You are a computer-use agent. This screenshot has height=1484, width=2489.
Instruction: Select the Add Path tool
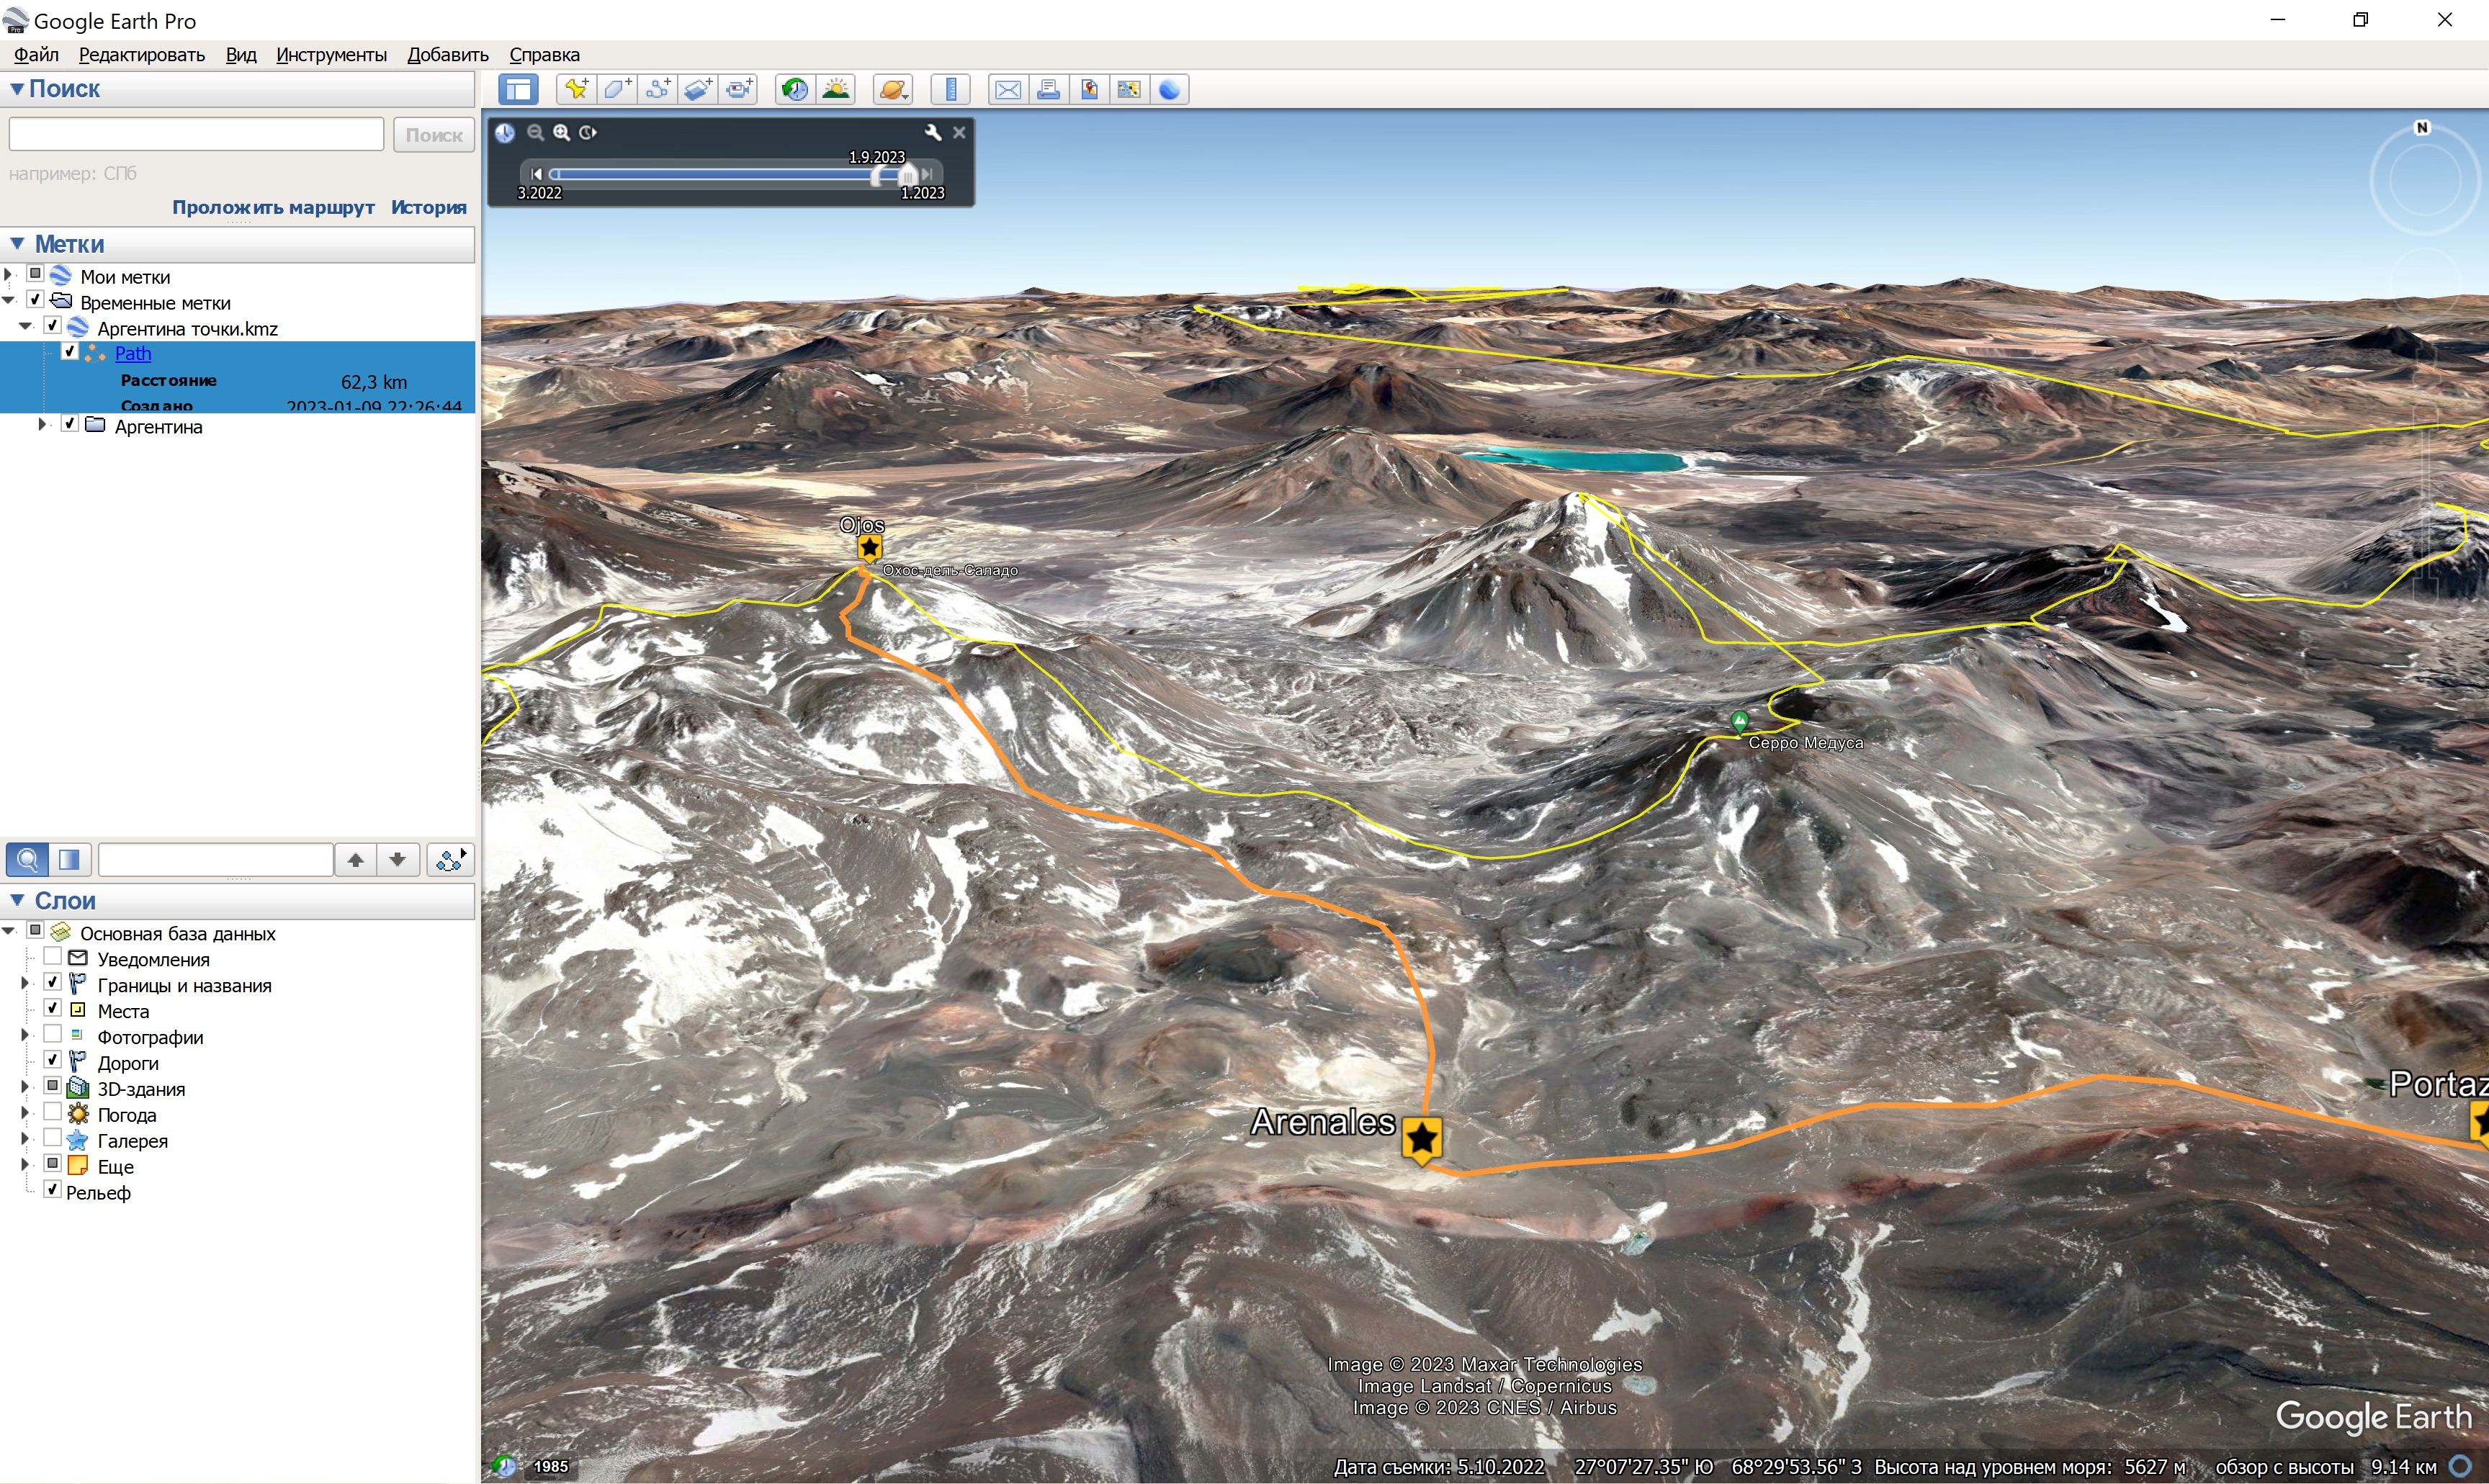coord(658,90)
